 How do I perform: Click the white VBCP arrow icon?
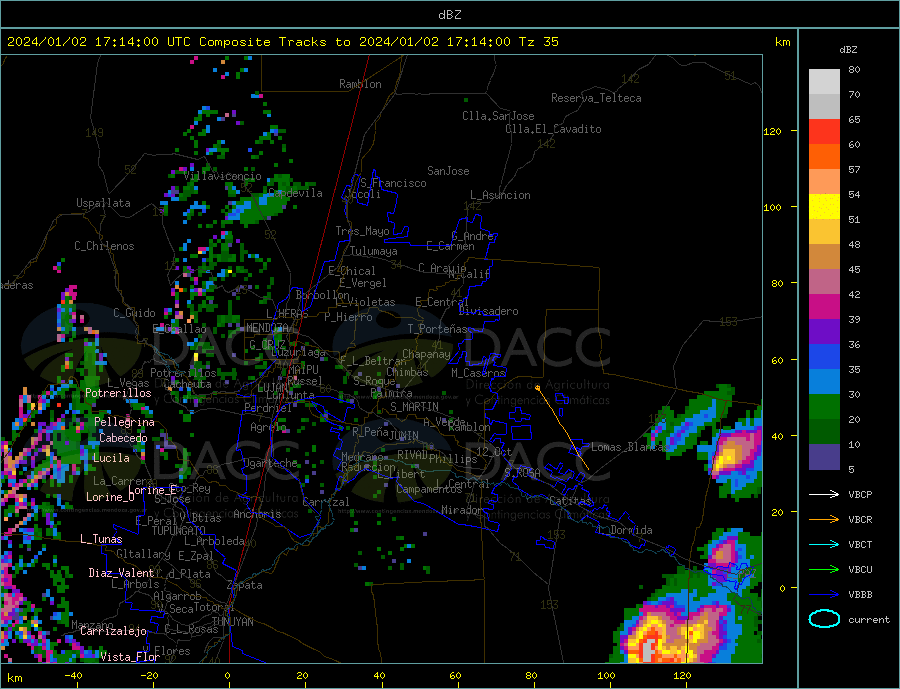tap(824, 494)
